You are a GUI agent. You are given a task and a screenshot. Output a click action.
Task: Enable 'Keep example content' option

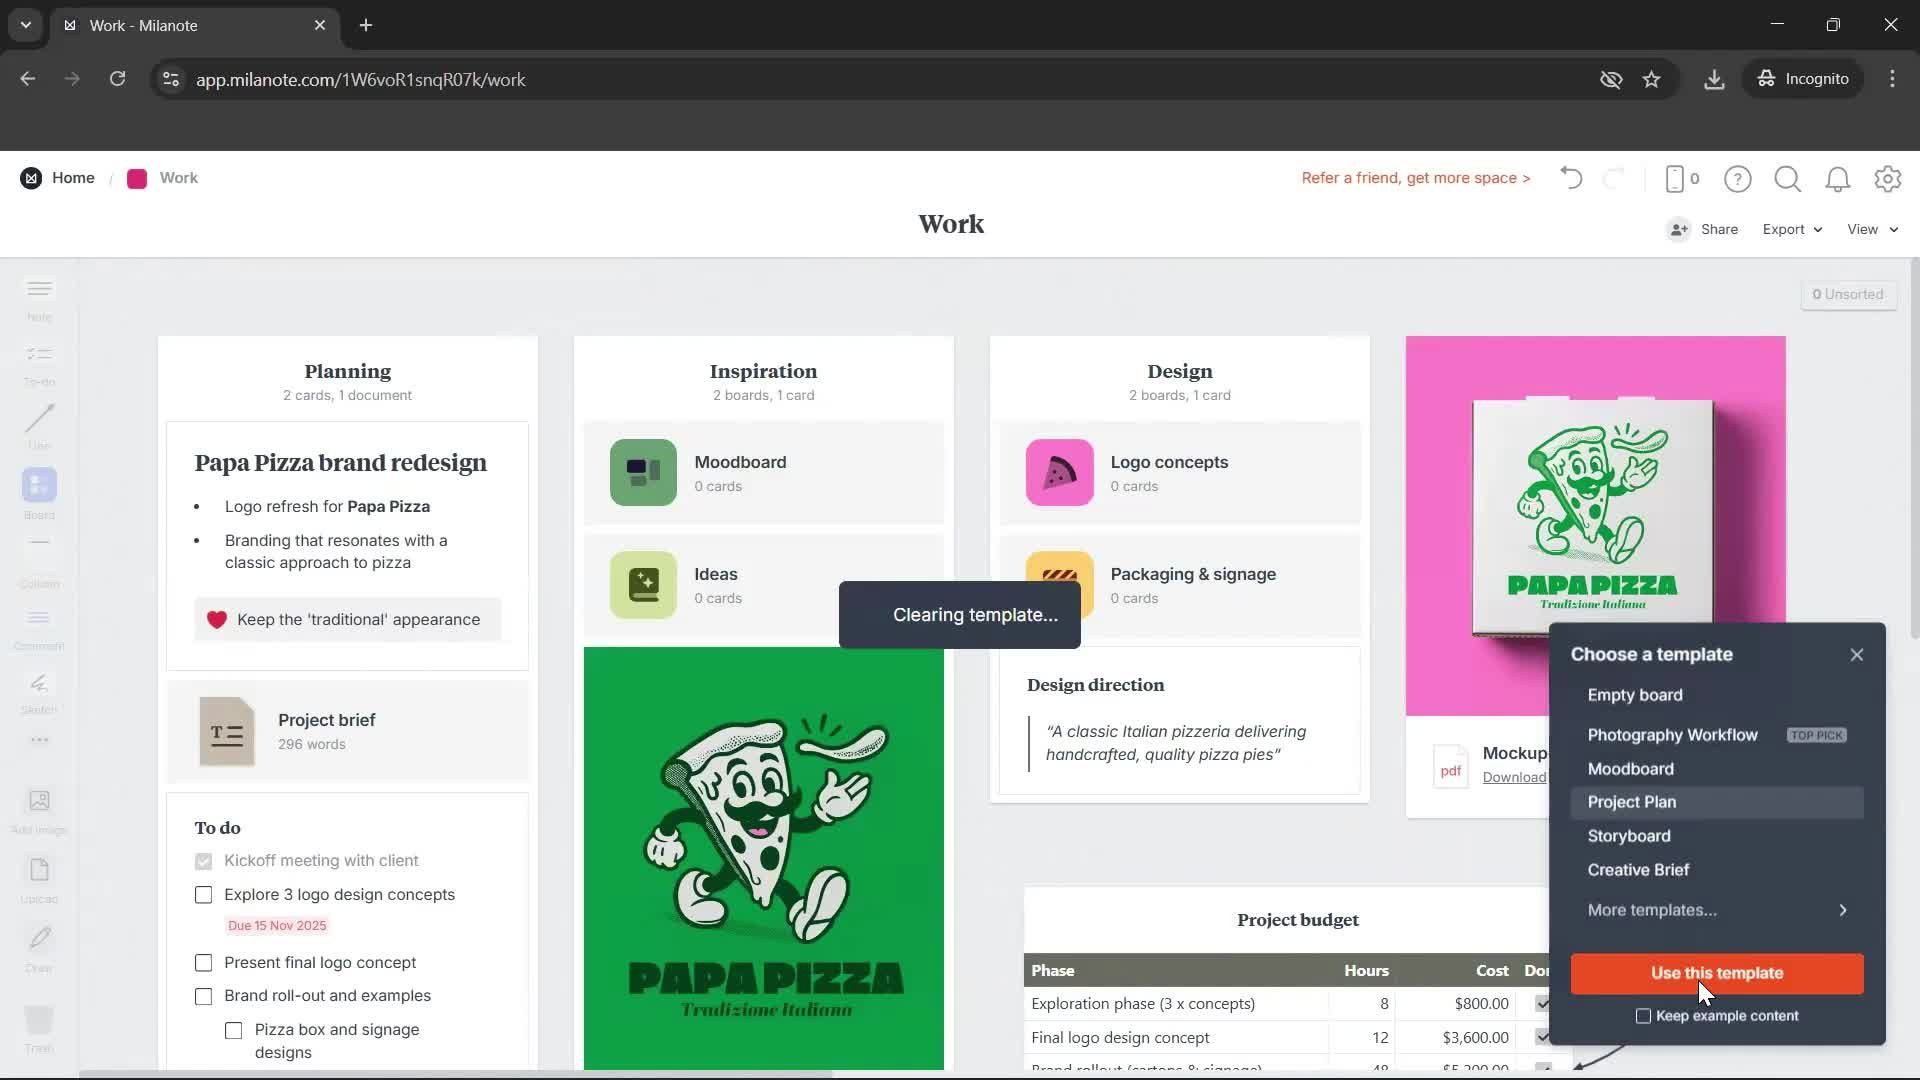coord(1643,1015)
